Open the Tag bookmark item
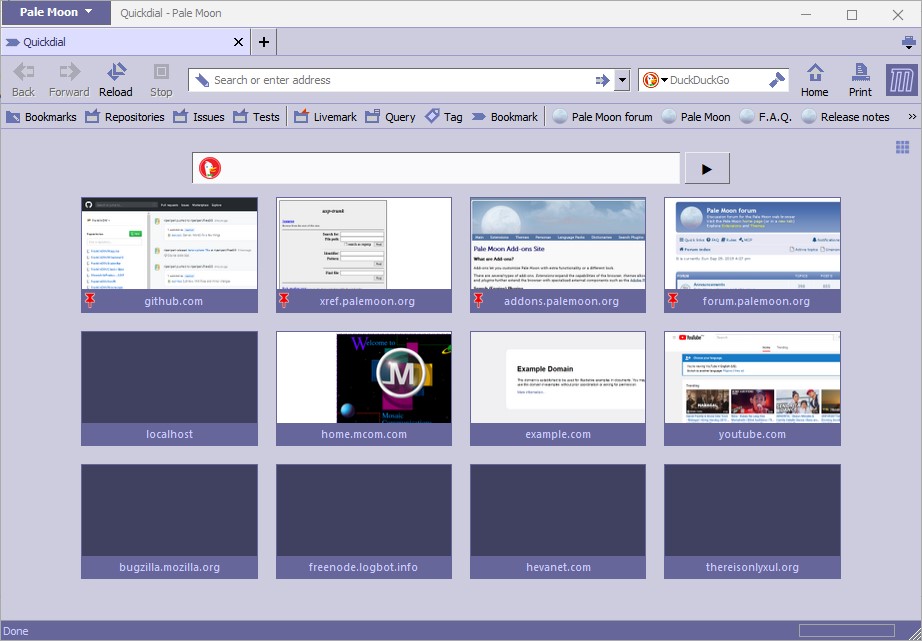The width and height of the screenshot is (922, 641). pyautogui.click(x=444, y=116)
